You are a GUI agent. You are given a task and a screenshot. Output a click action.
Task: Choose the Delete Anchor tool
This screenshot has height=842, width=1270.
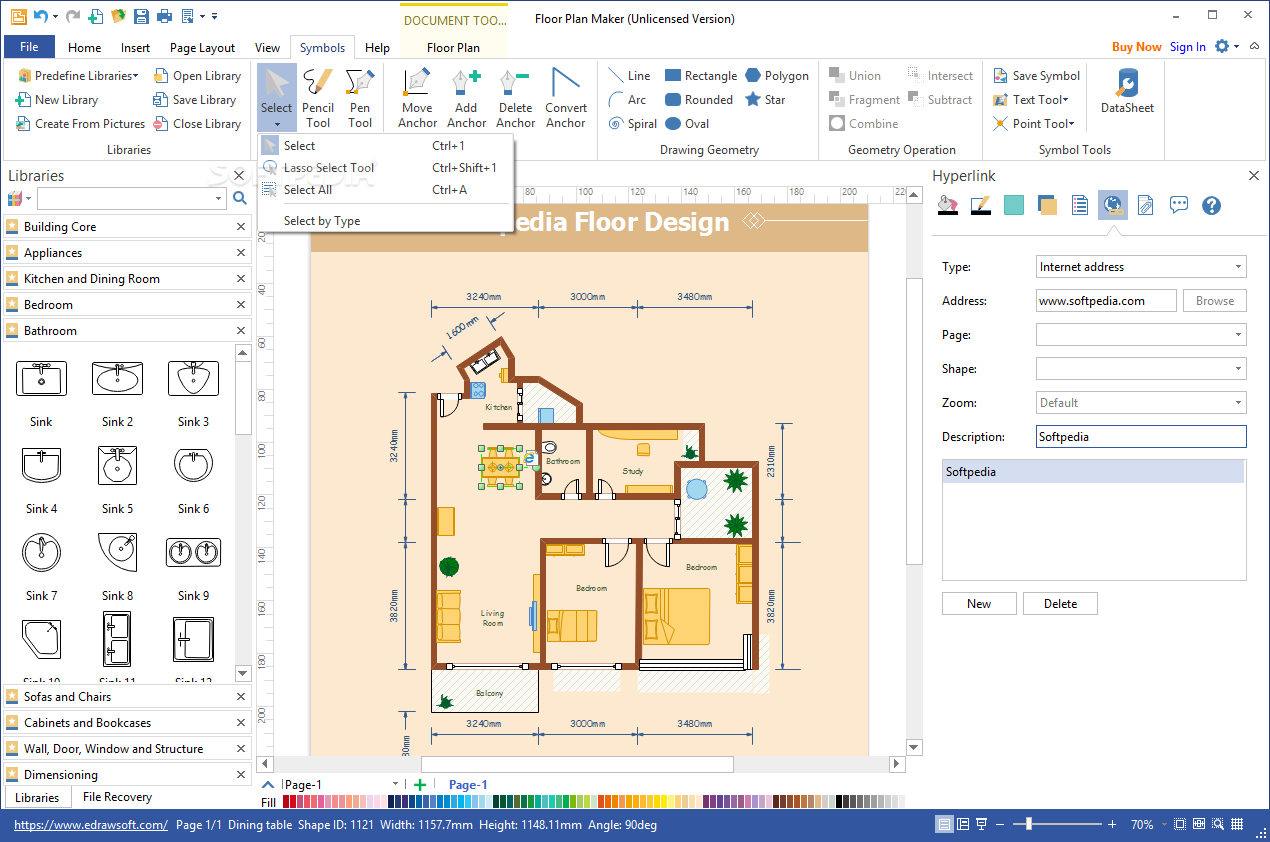point(515,98)
